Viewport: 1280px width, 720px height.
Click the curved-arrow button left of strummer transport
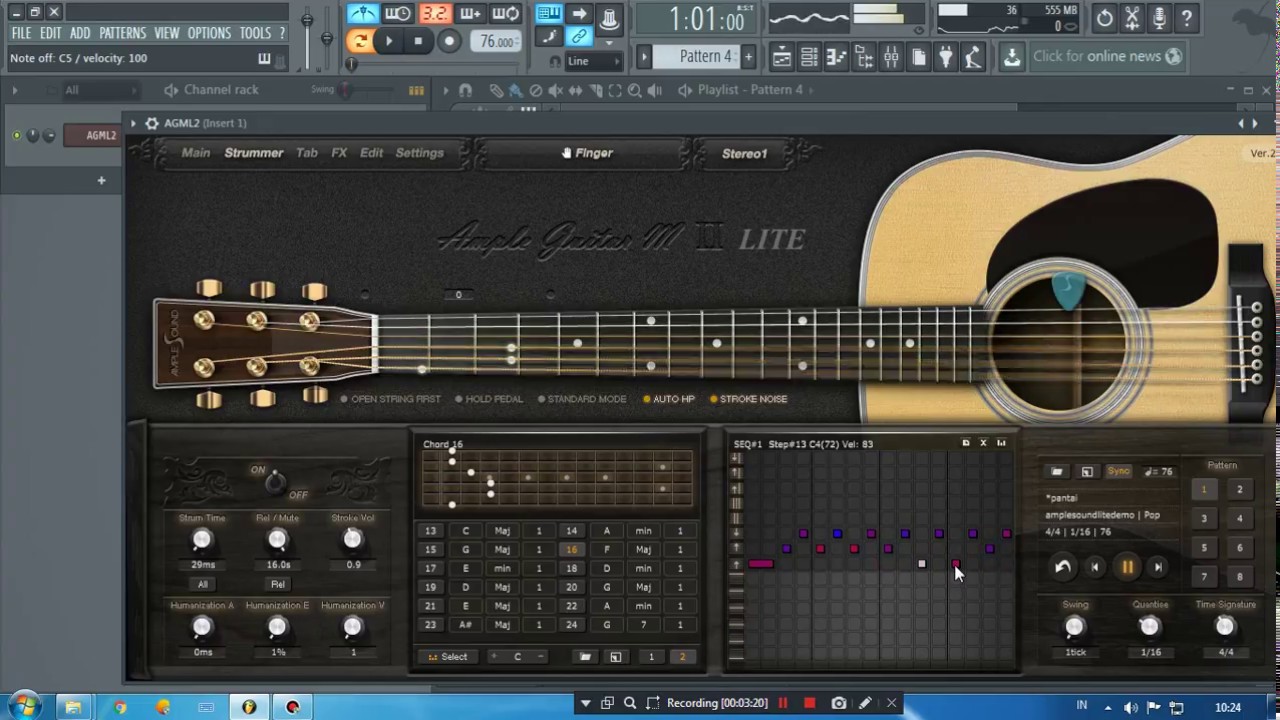pos(1063,567)
